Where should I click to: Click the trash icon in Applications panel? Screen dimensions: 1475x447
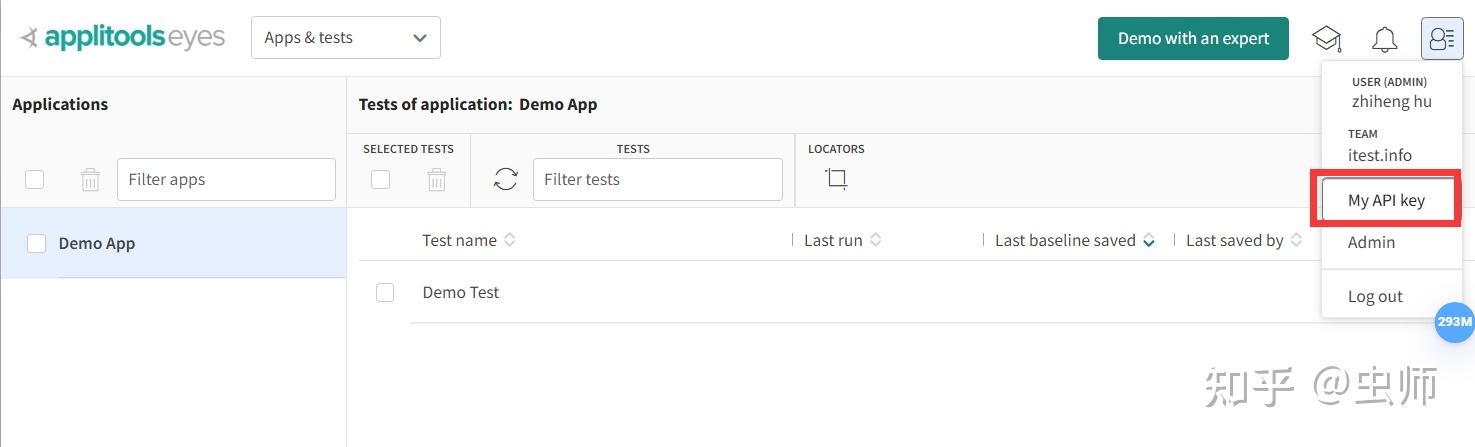90,180
